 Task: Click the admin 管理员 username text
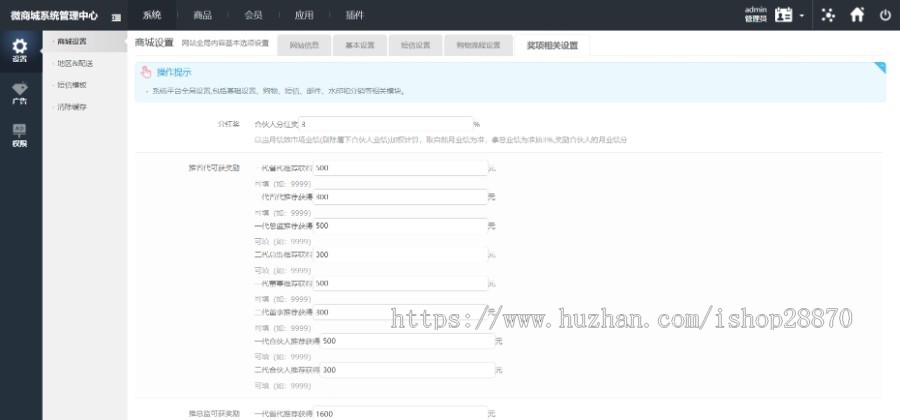coord(756,14)
